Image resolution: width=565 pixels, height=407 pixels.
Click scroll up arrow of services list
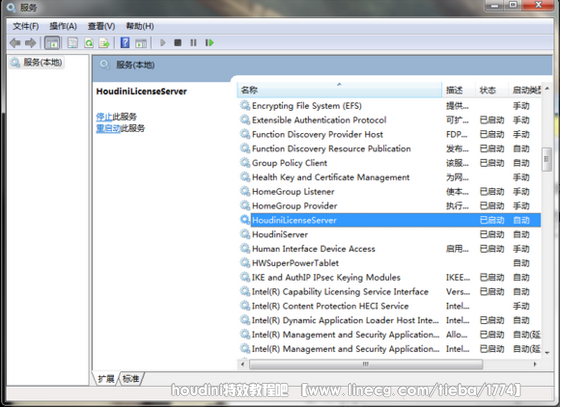[x=547, y=89]
